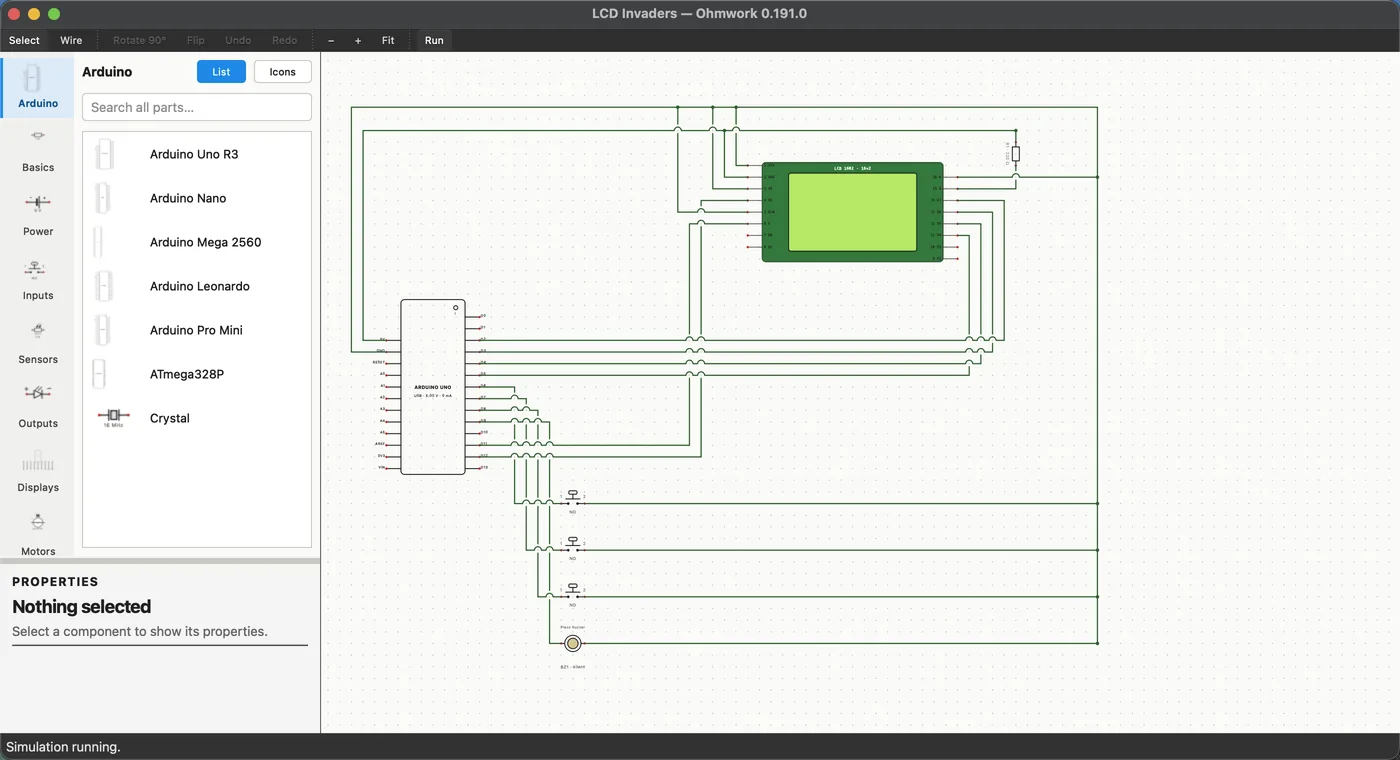
Task: Focus the Search all parts field
Action: 197,107
